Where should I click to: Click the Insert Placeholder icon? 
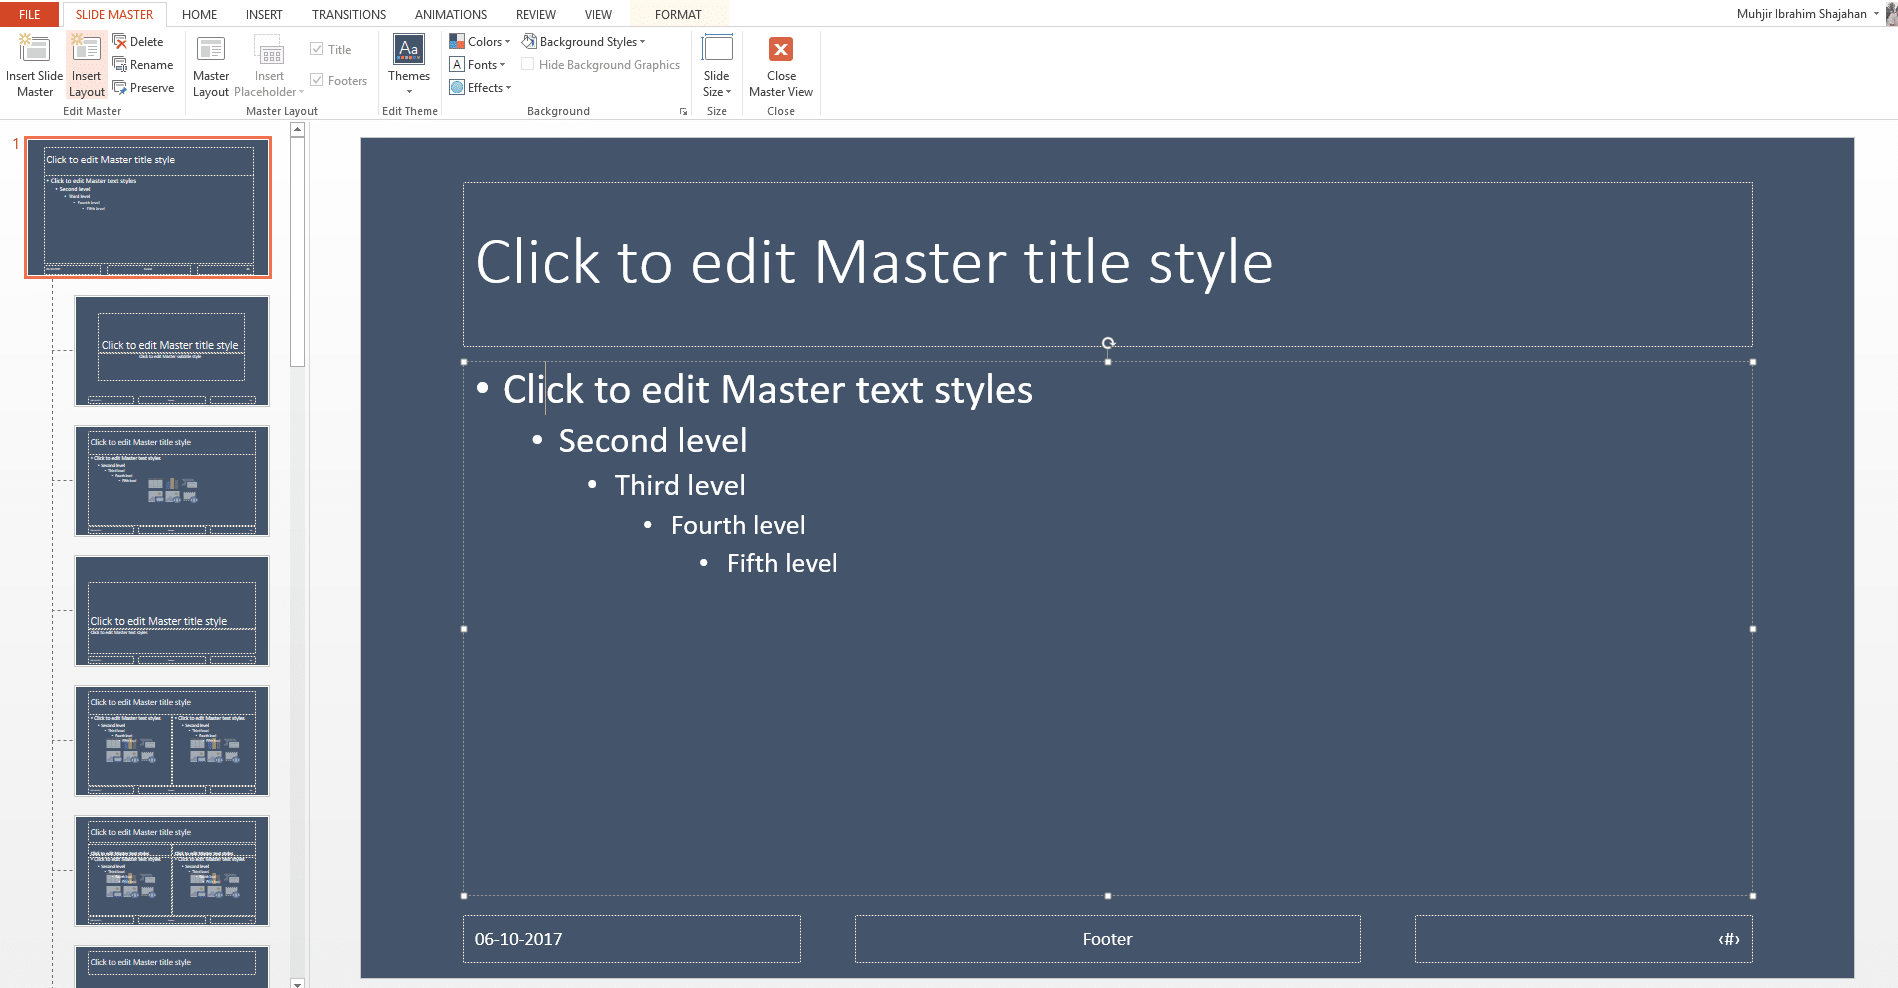click(x=269, y=49)
